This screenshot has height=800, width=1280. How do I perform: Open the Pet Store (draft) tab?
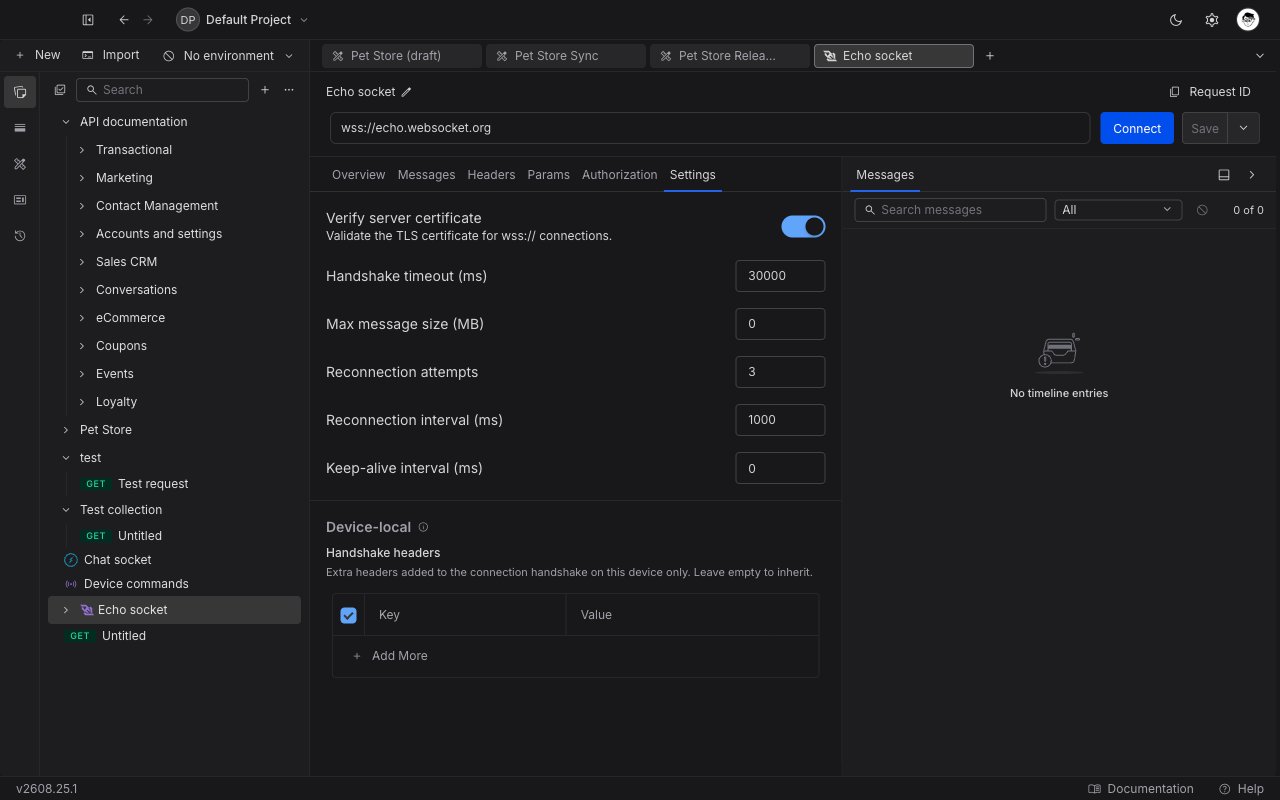tap(402, 56)
